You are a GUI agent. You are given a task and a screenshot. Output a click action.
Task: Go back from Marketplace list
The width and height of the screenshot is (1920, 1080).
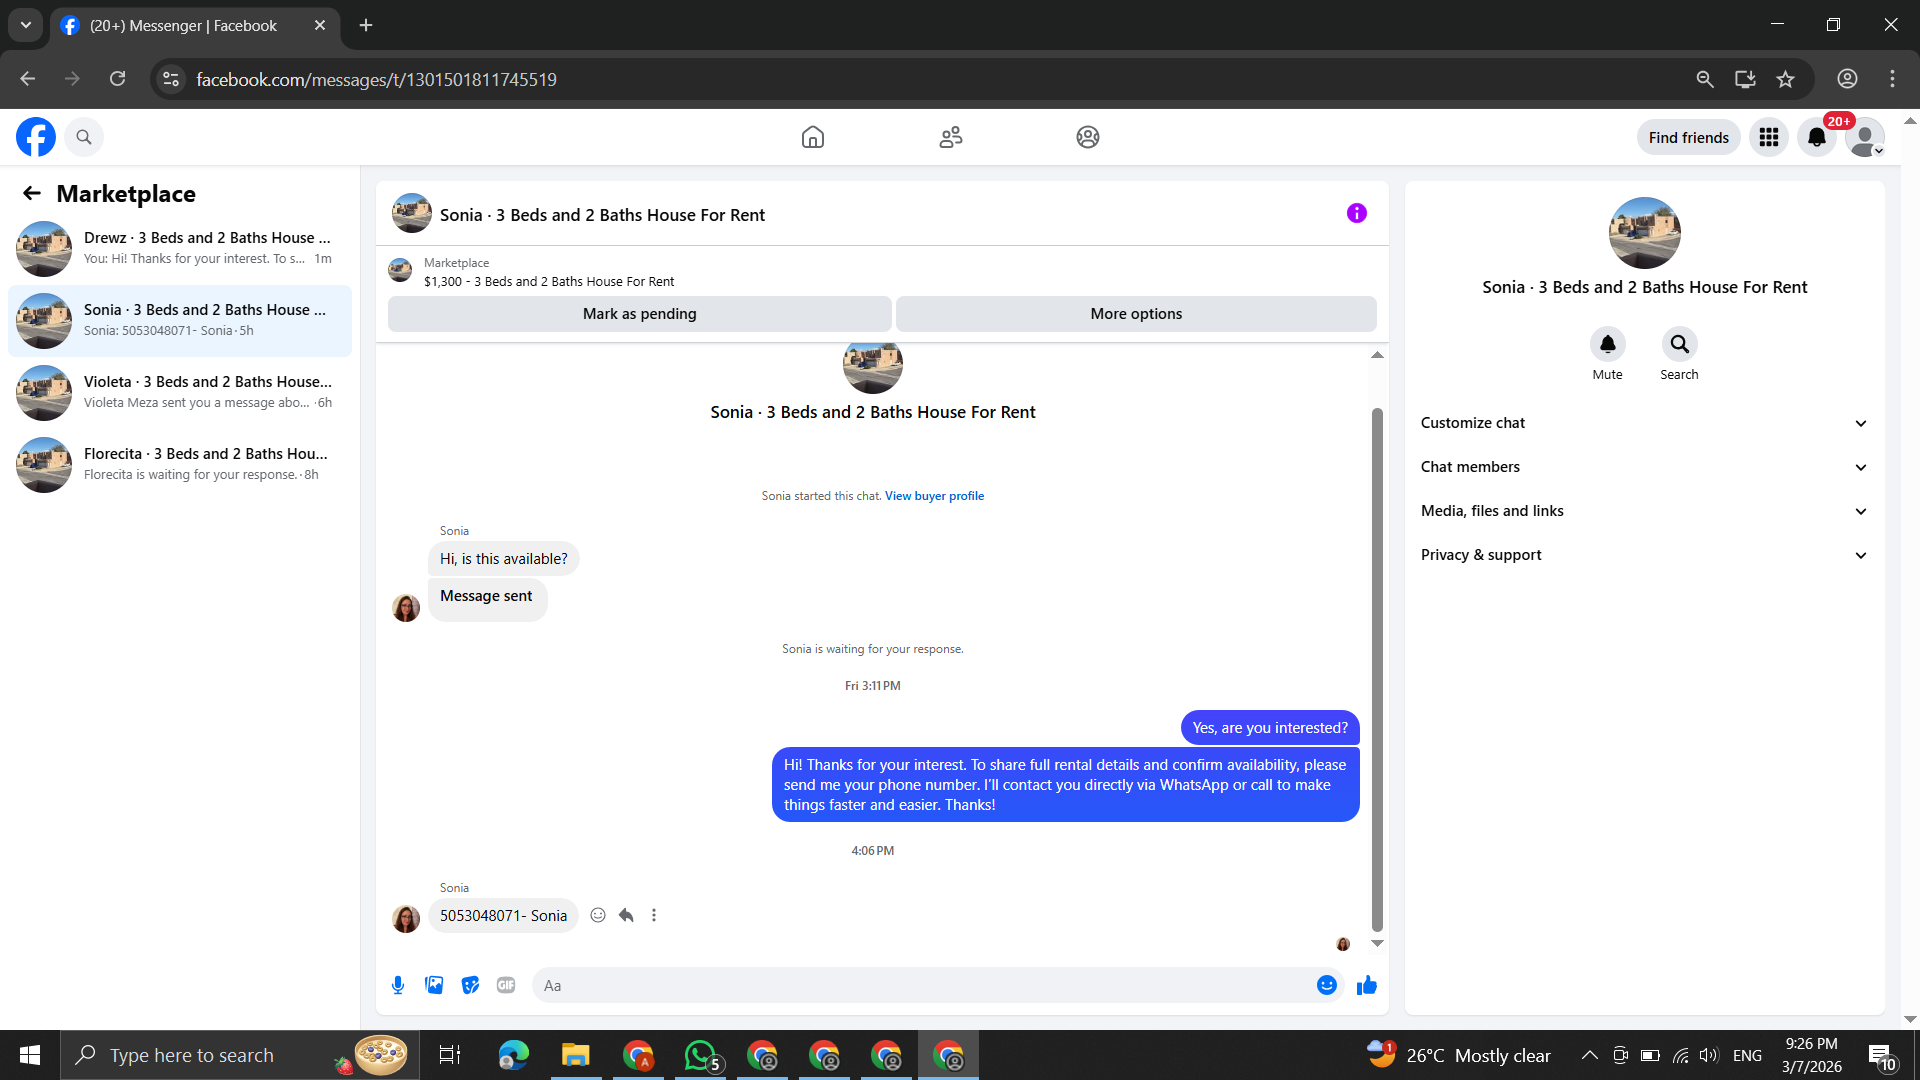[32, 193]
